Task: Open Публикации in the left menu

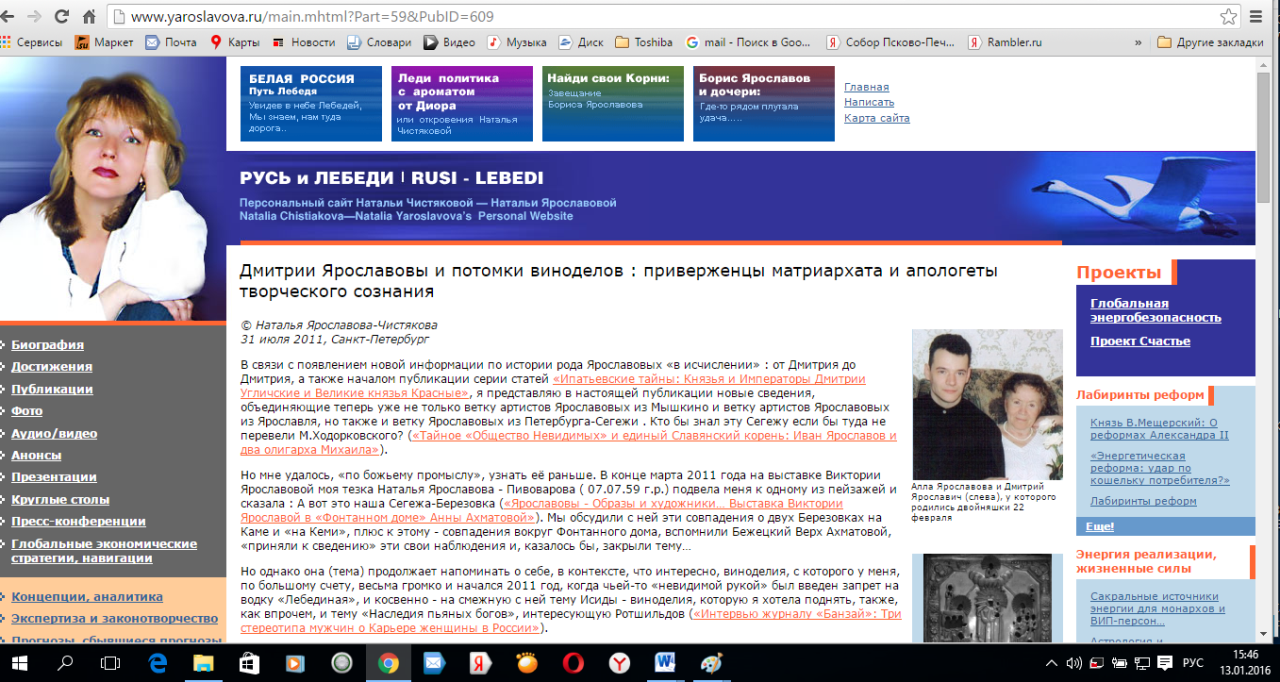Action: tap(52, 389)
